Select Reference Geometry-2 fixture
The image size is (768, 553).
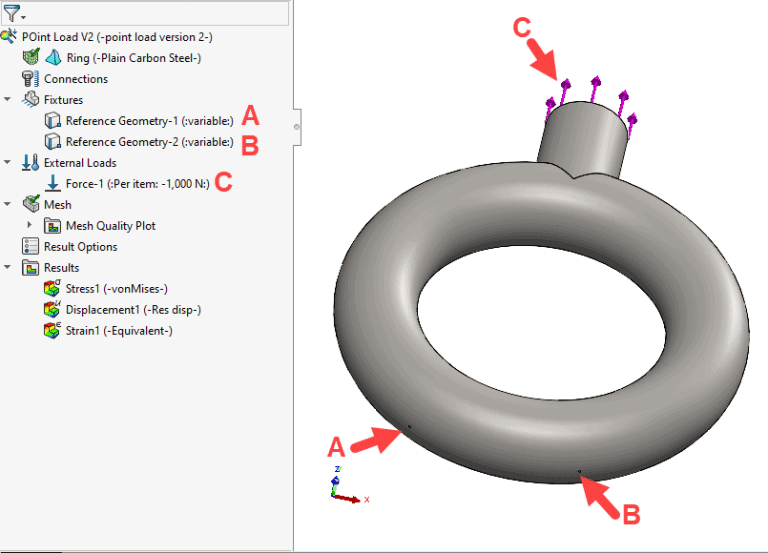tap(148, 142)
